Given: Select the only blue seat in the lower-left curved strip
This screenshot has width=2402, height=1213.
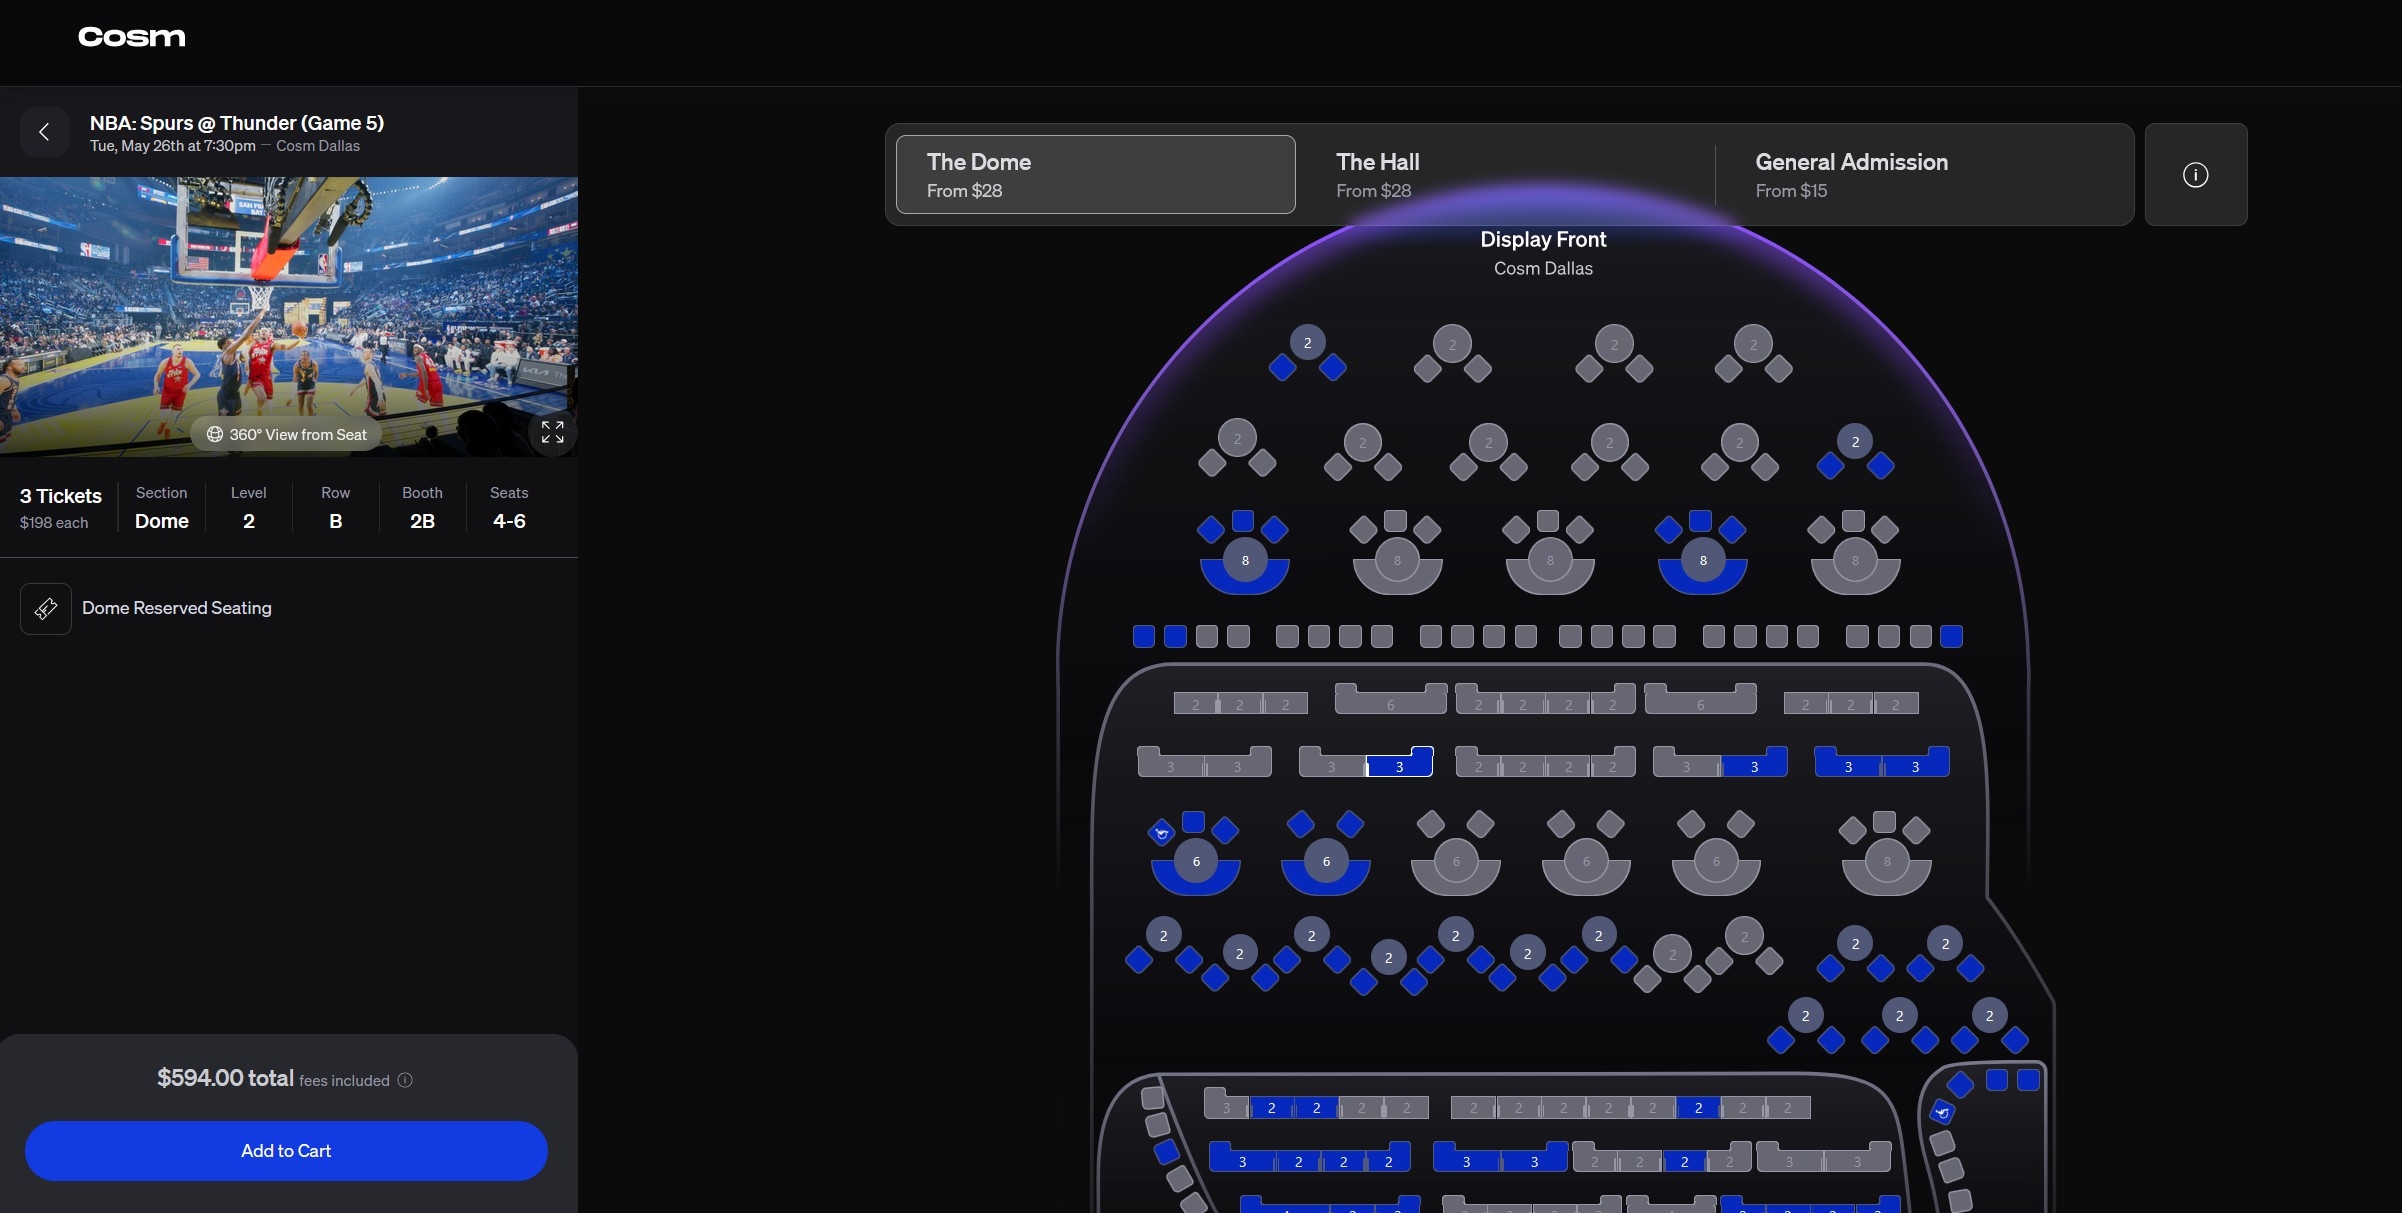Looking at the screenshot, I should click(x=1166, y=1153).
